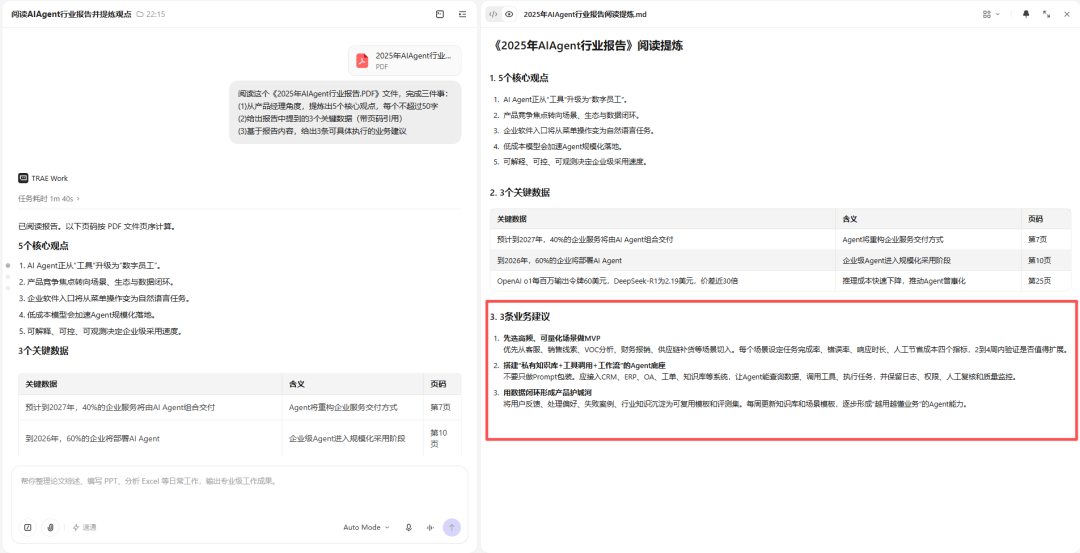Toggle the 速通 lightning mode

pyautogui.click(x=85, y=528)
